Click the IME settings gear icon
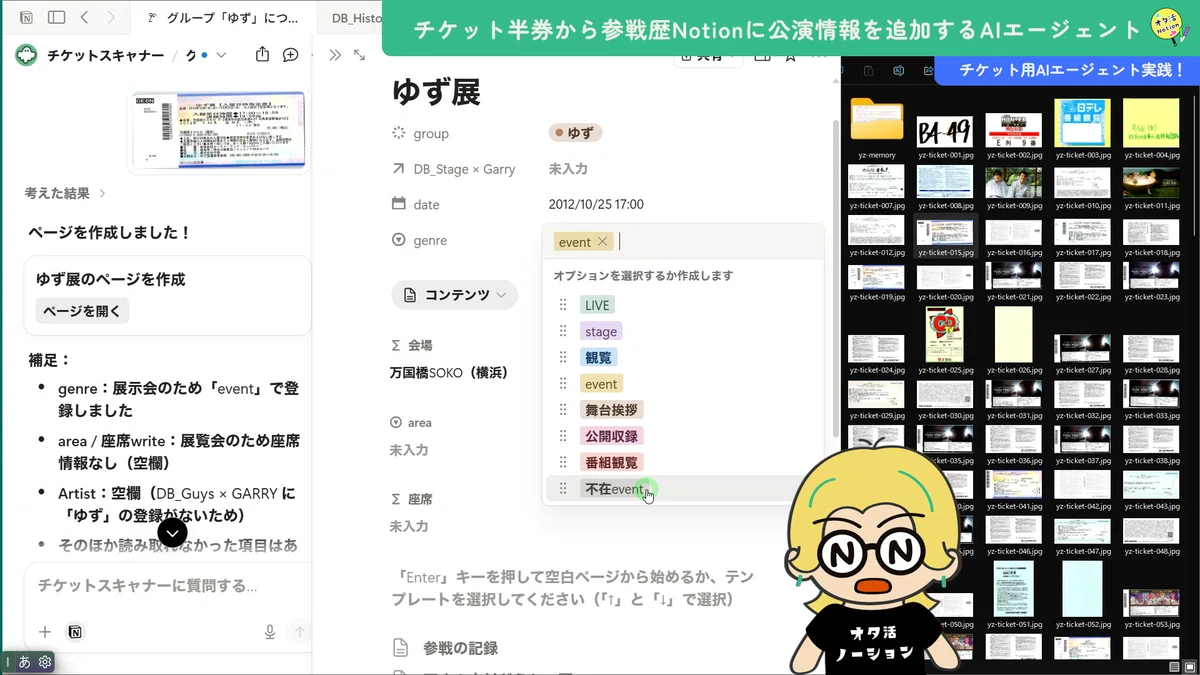 click(45, 662)
